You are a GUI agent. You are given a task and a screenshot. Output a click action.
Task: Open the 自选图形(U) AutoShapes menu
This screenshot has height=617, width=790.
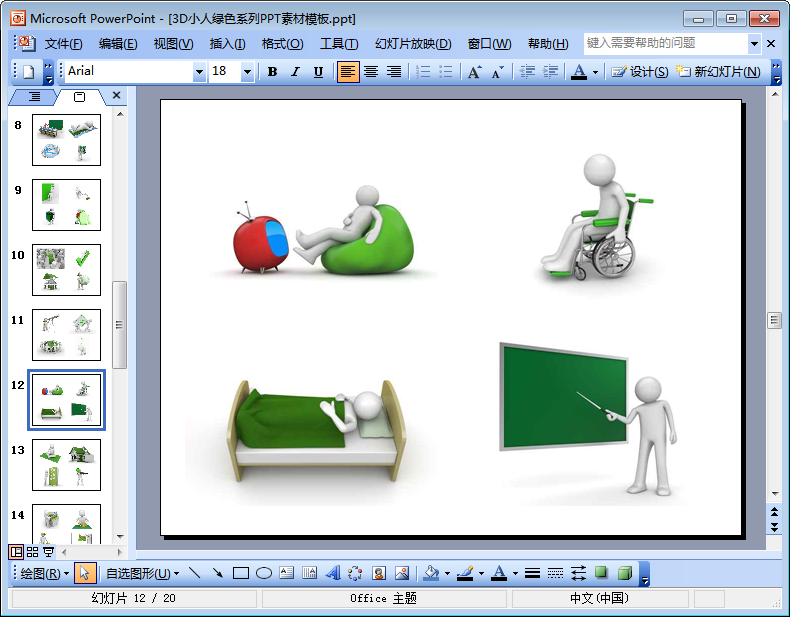tap(143, 574)
